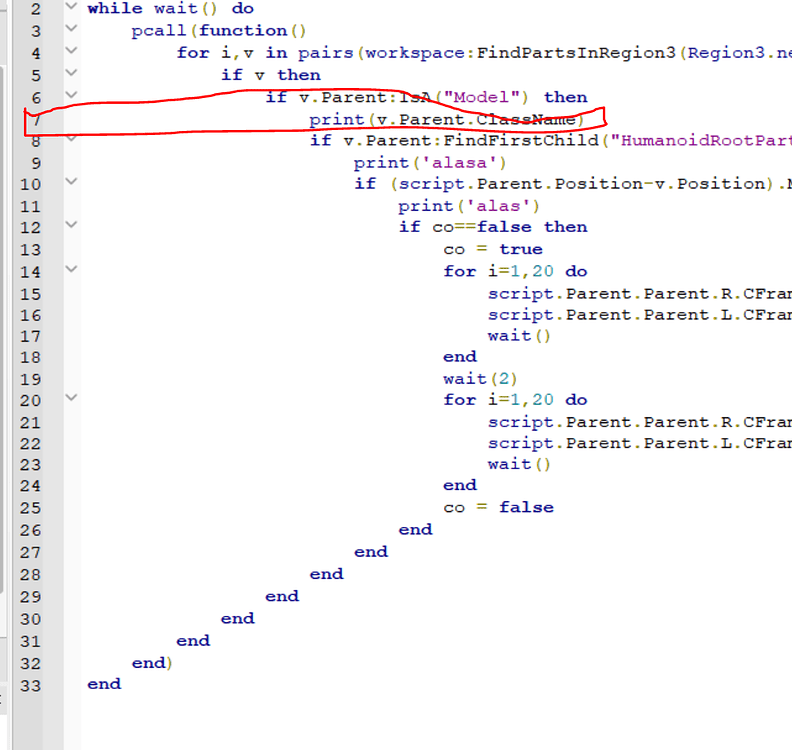Collapse the 'if co==false' fold at line 12
The image size is (792, 750).
tap(72, 225)
